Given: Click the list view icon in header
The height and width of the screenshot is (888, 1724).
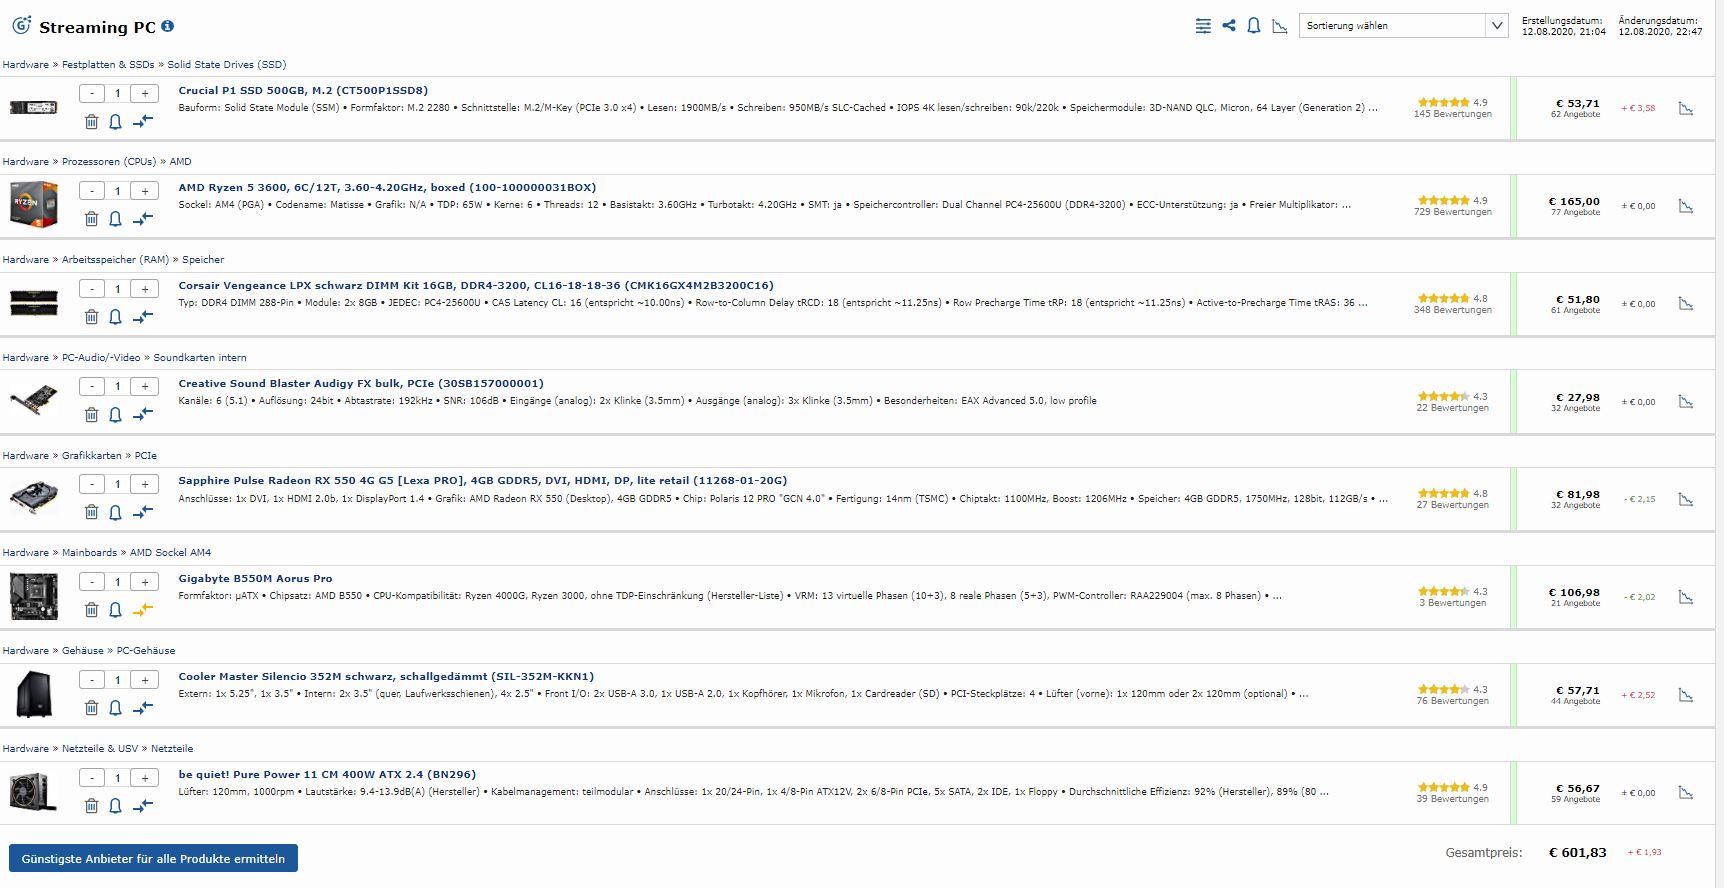Looking at the screenshot, I should (x=1203, y=26).
